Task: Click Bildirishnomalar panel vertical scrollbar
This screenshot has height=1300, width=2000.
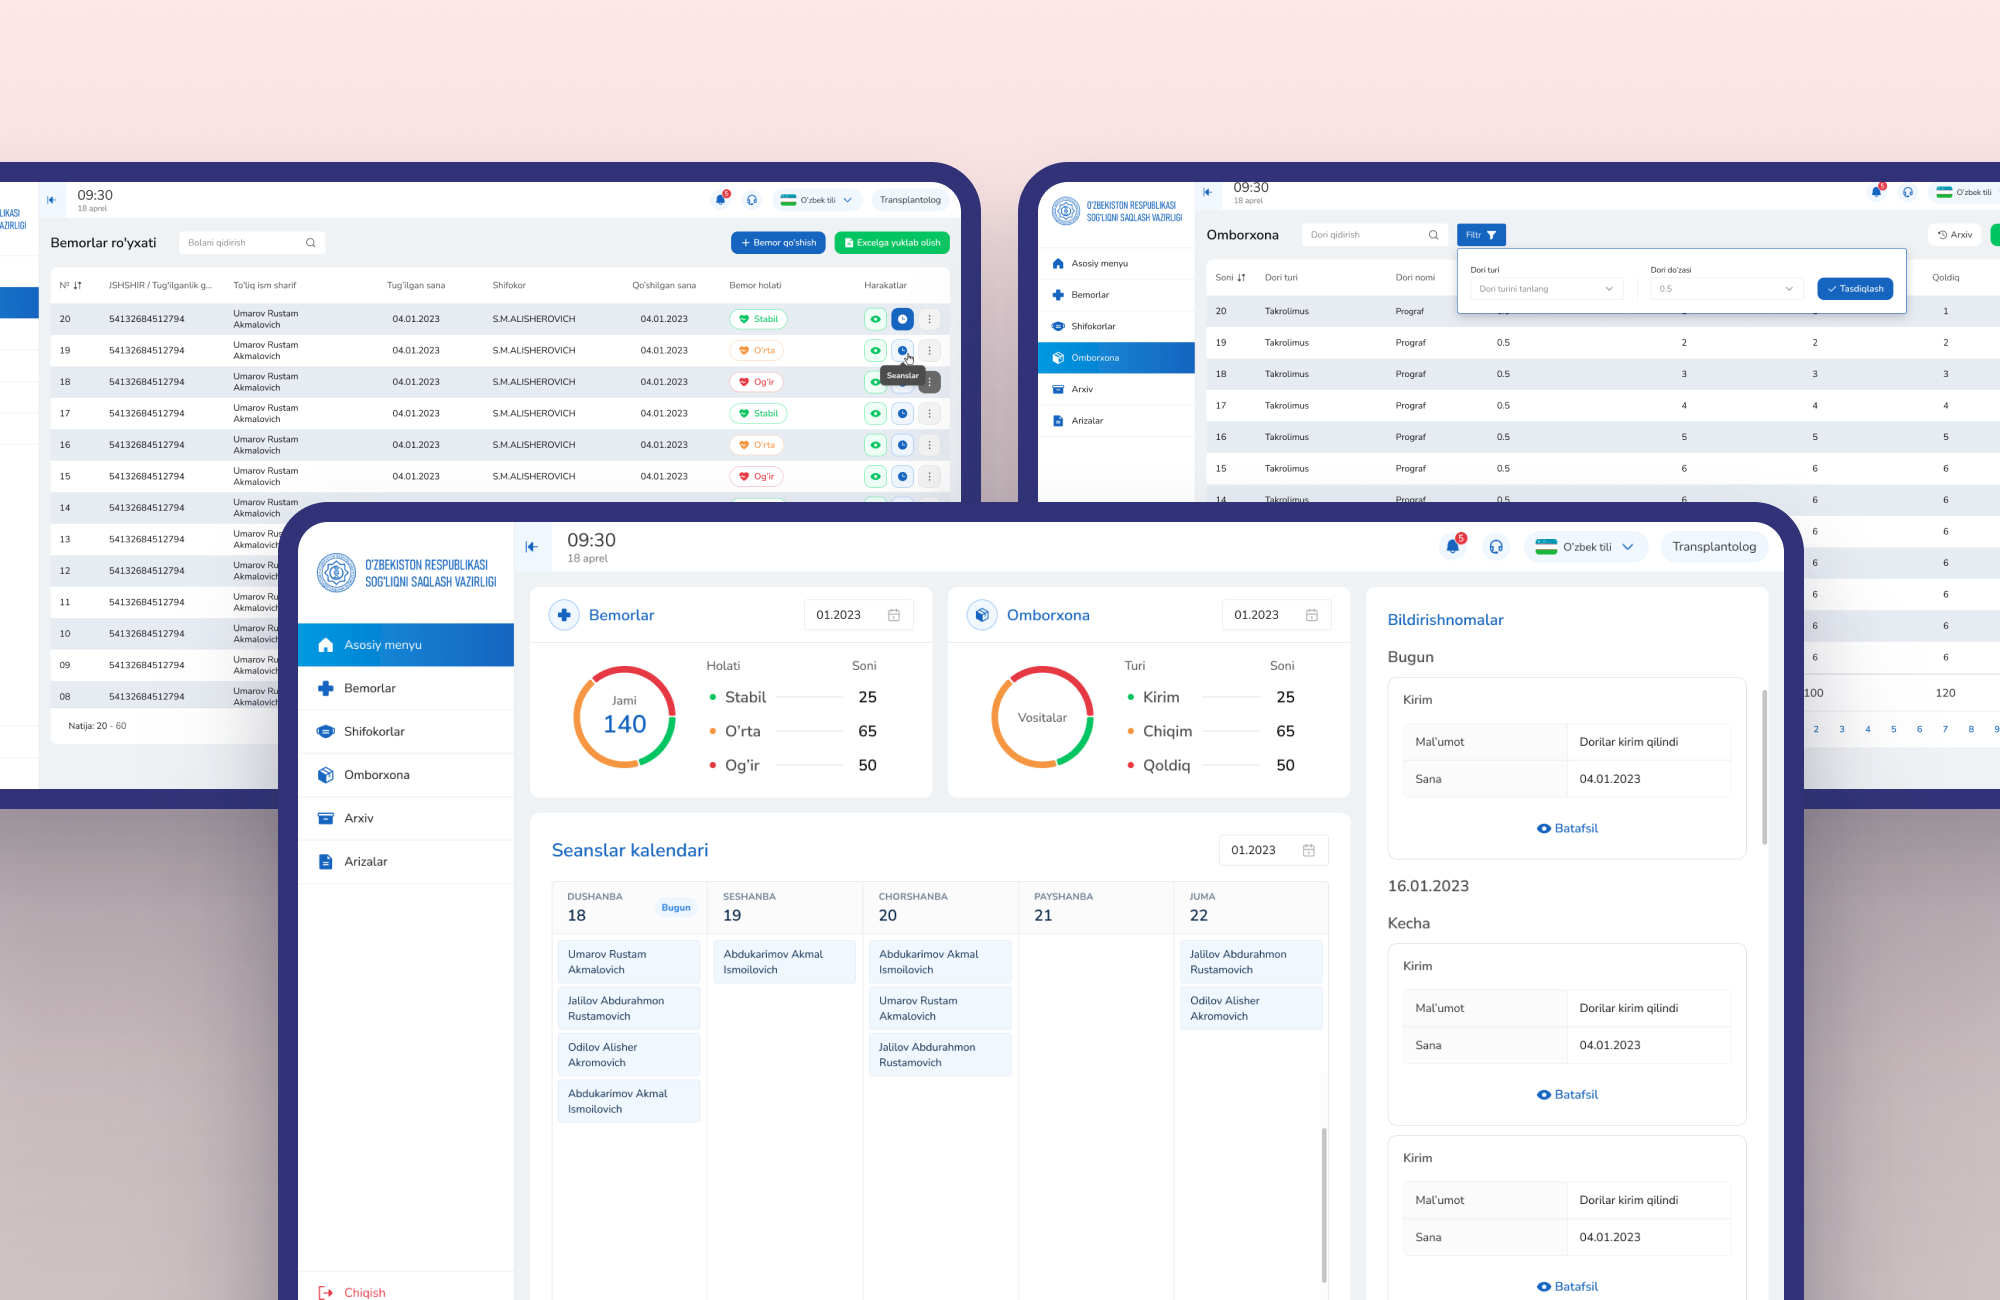Action: pyautogui.click(x=1764, y=765)
